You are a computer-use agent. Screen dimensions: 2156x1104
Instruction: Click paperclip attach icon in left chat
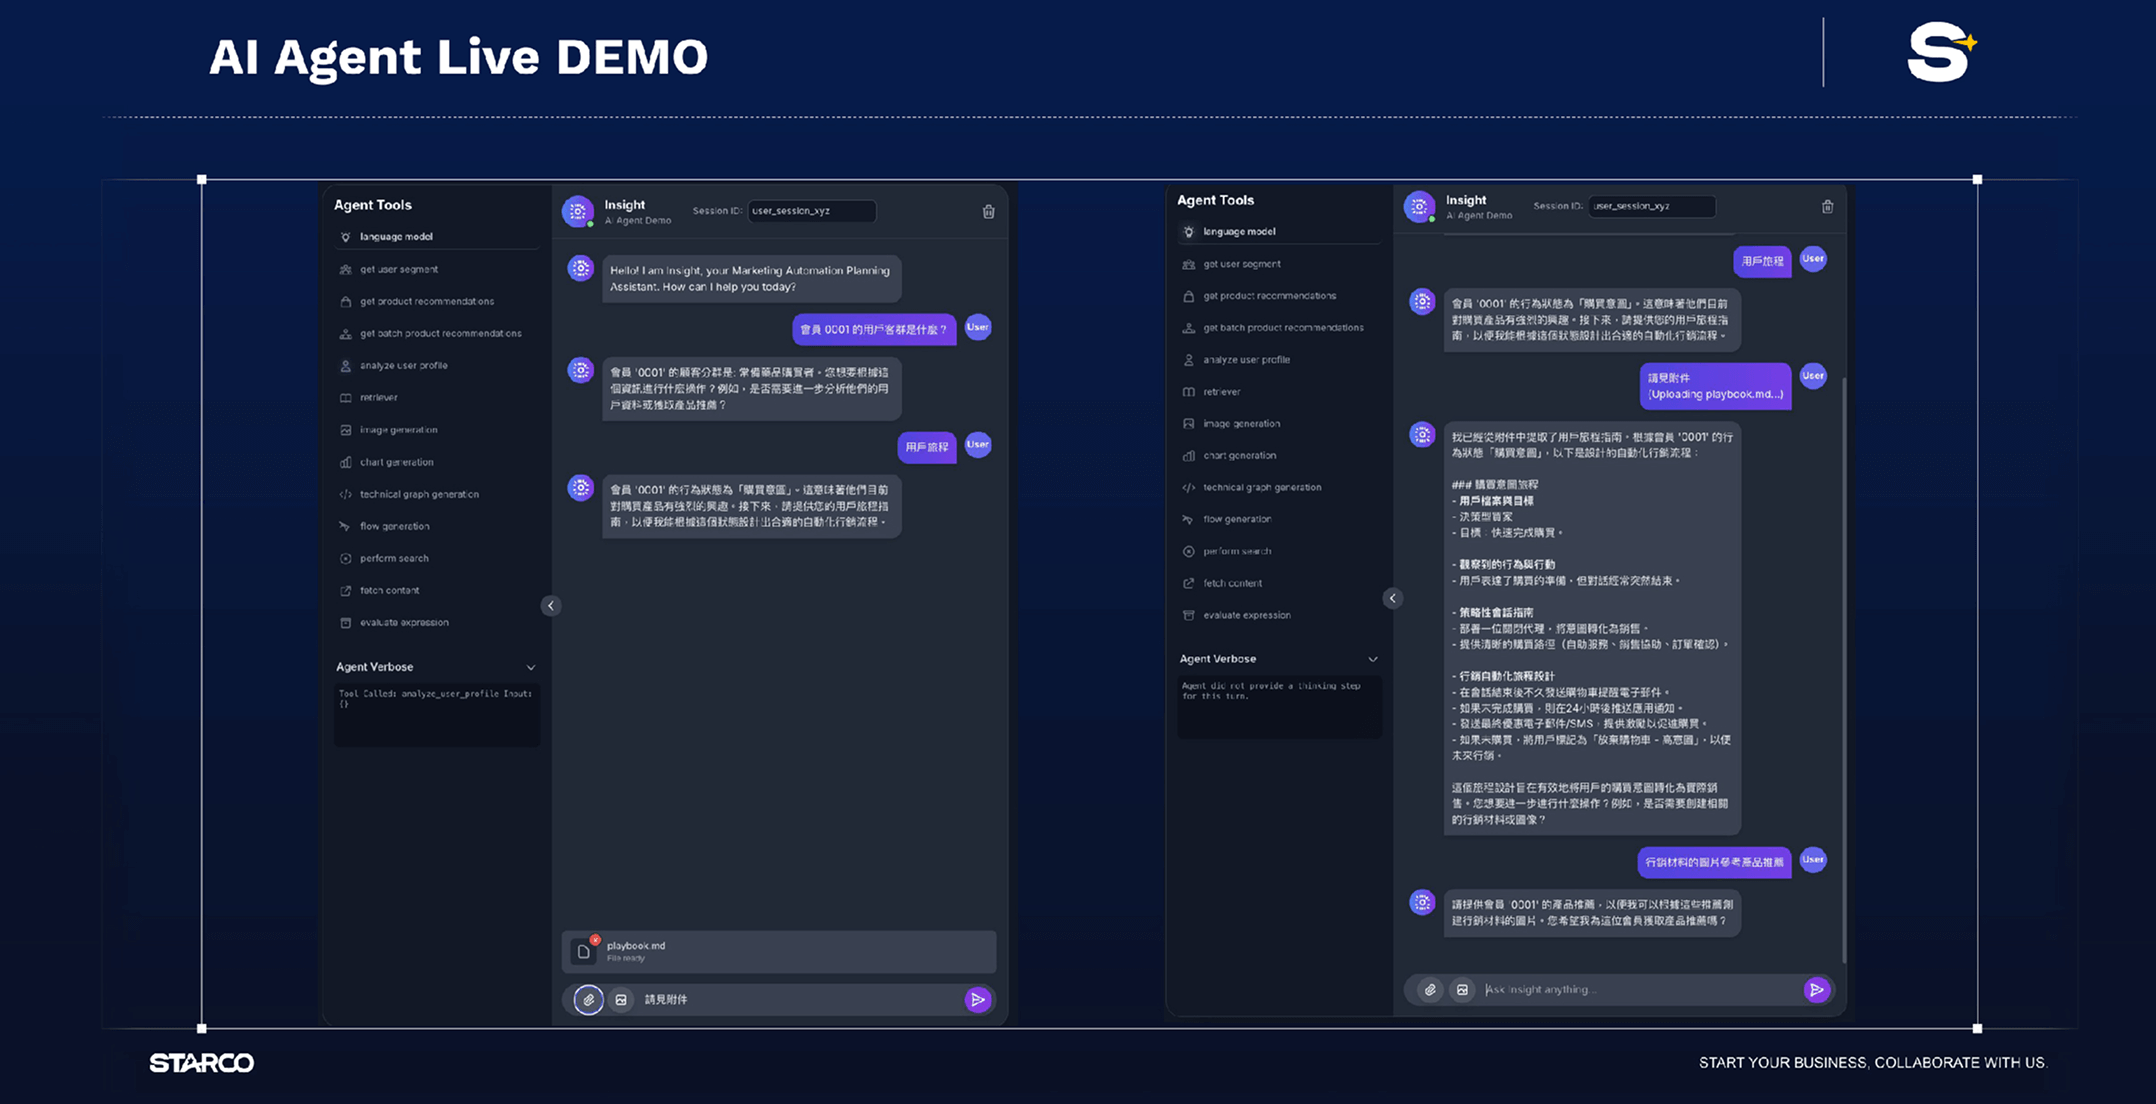point(588,999)
